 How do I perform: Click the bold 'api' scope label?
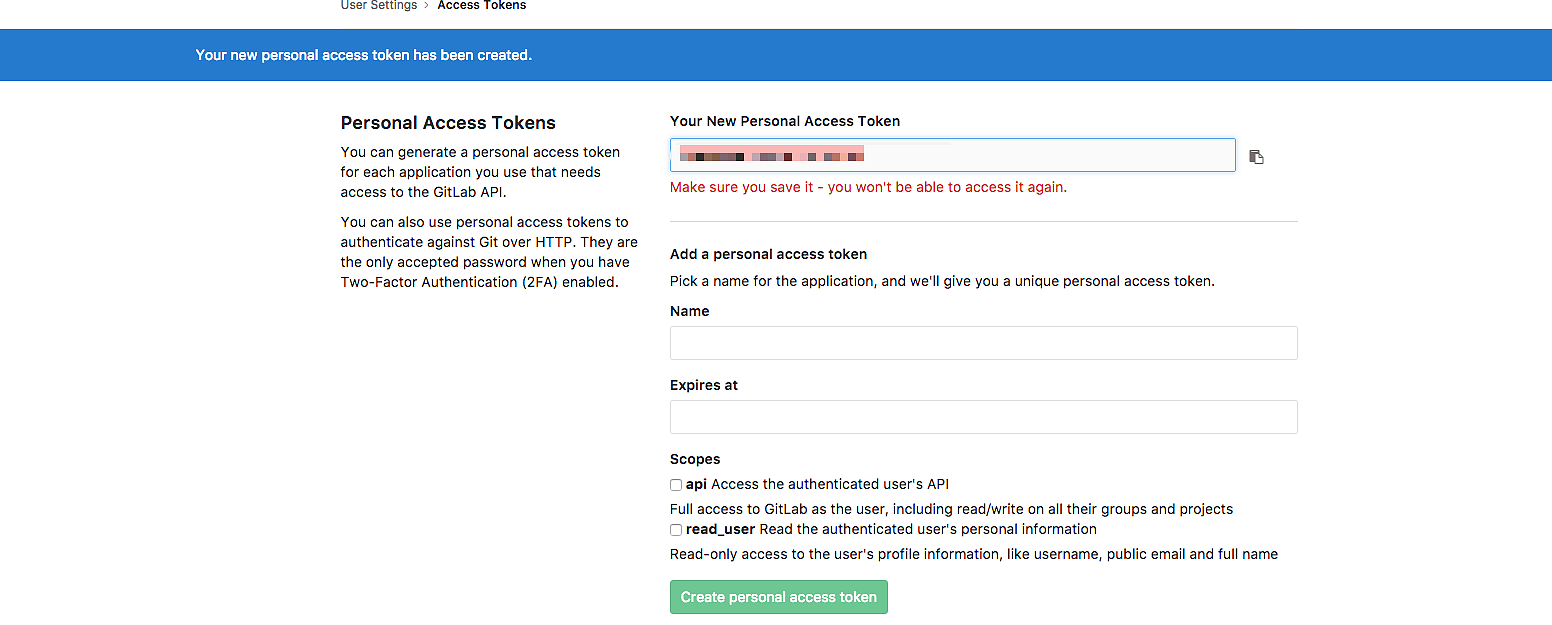[x=696, y=484]
